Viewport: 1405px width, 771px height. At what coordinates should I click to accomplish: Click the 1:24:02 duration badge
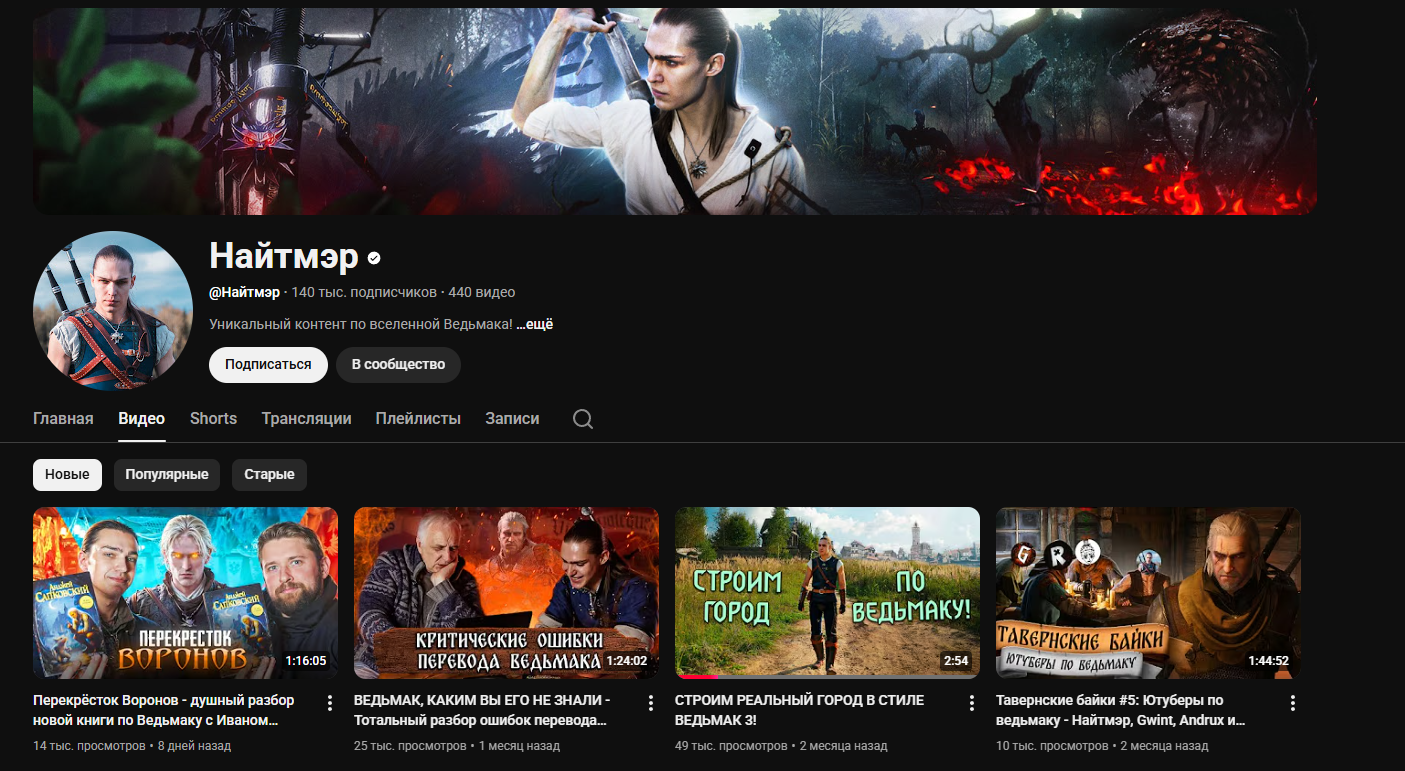pos(627,661)
